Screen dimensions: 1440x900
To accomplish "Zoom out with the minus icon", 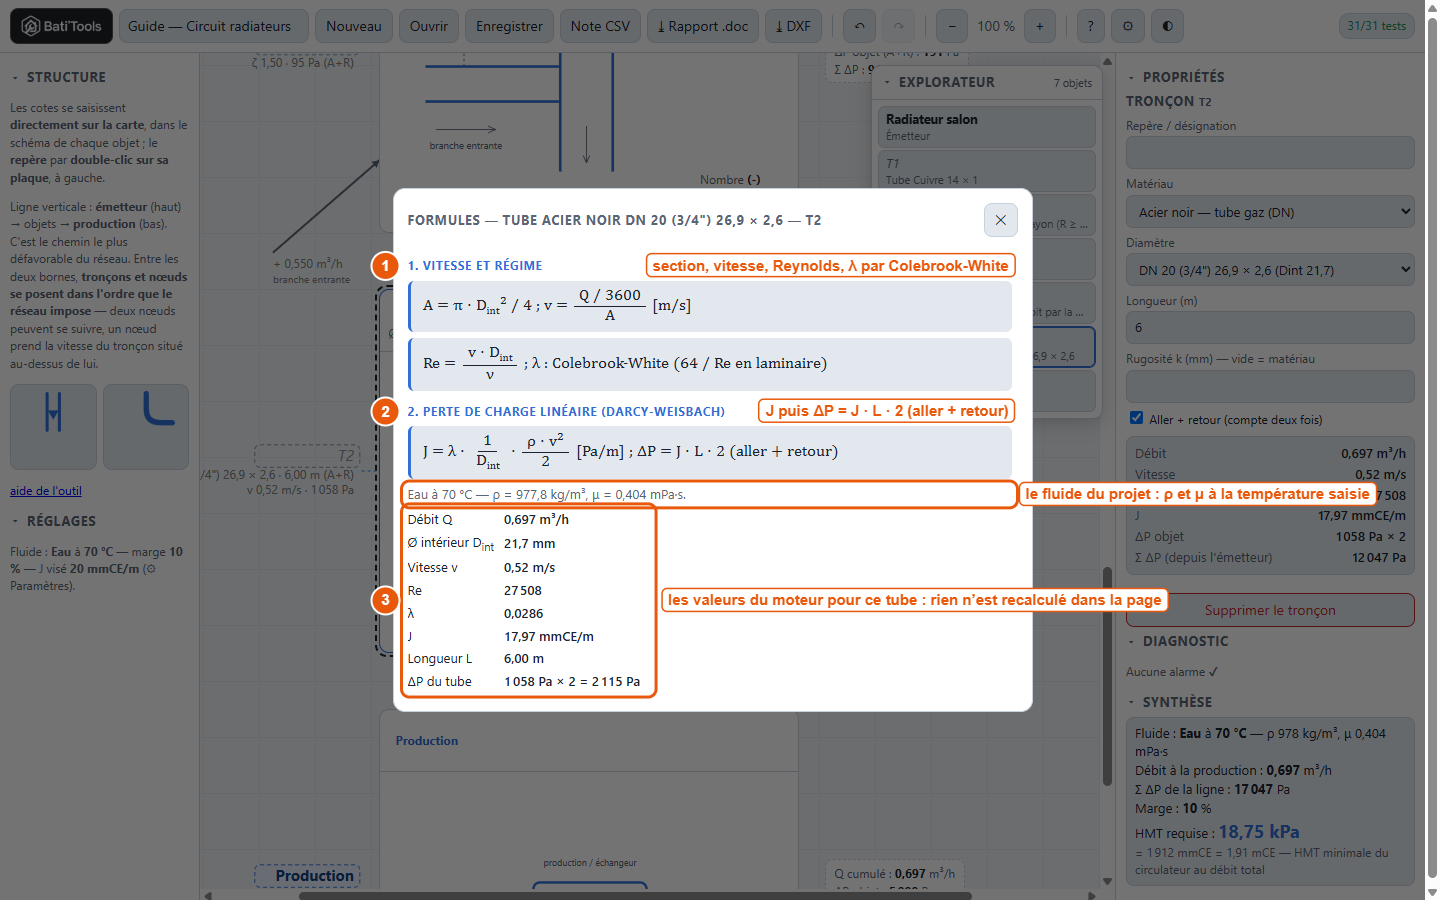I will coord(952,26).
